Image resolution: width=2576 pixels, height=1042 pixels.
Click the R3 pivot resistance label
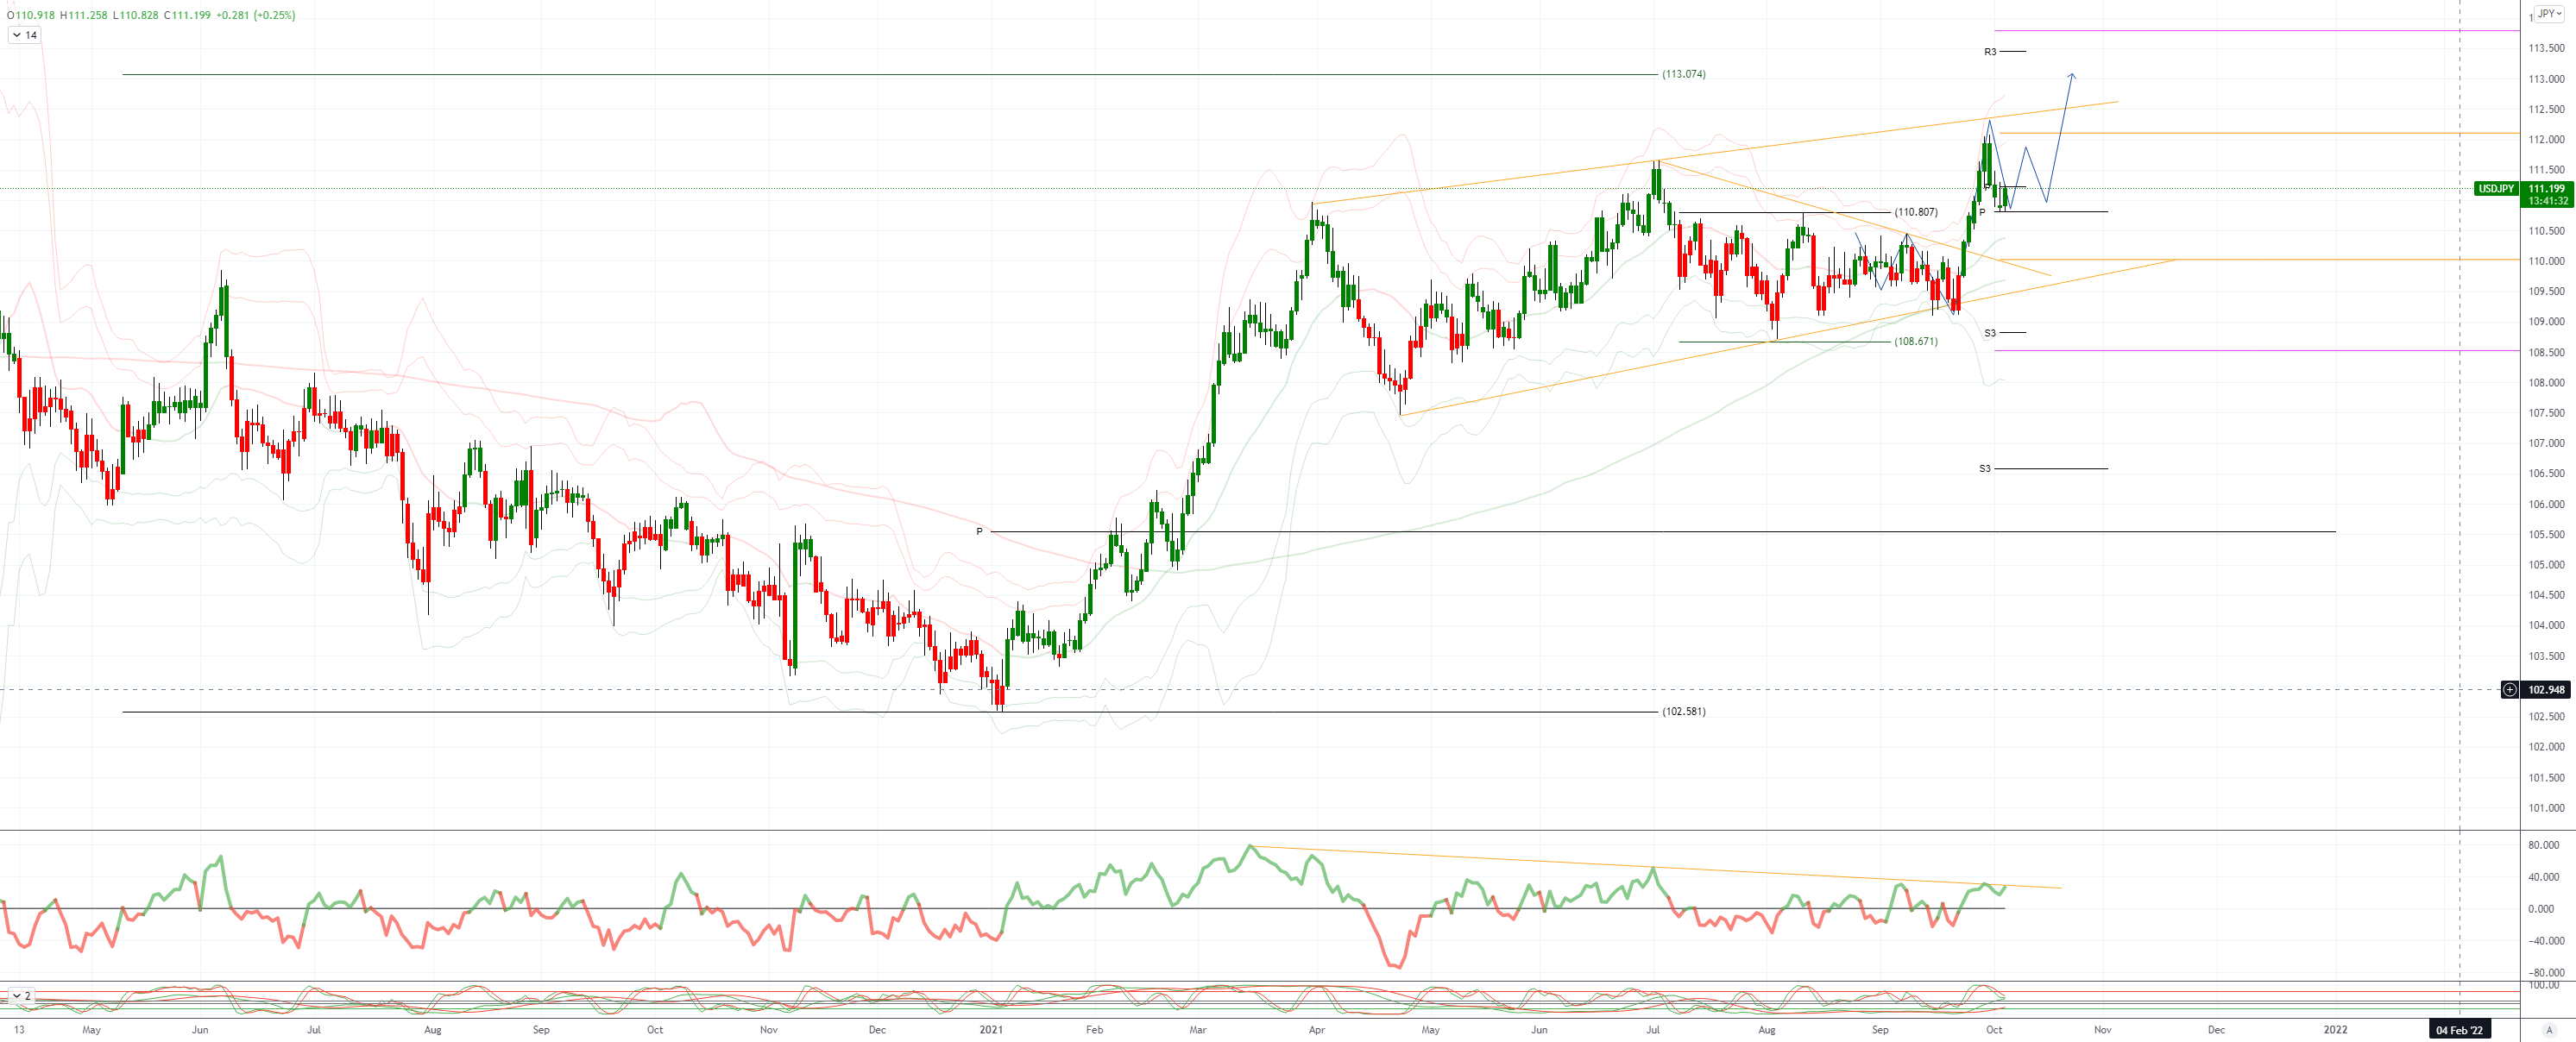[1990, 51]
